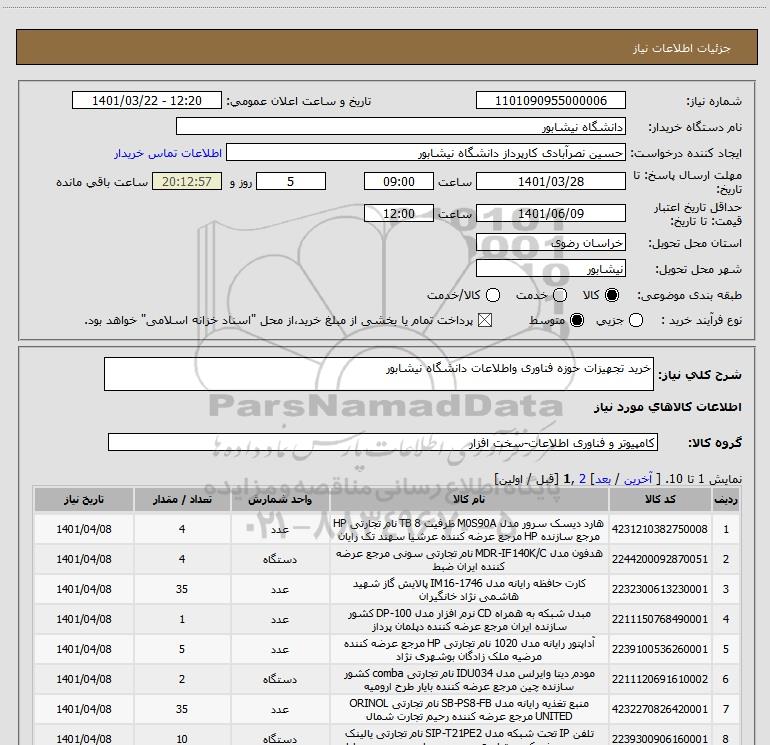Select the جزیی purchase type radio
This screenshot has height=745, width=770.
636,320
